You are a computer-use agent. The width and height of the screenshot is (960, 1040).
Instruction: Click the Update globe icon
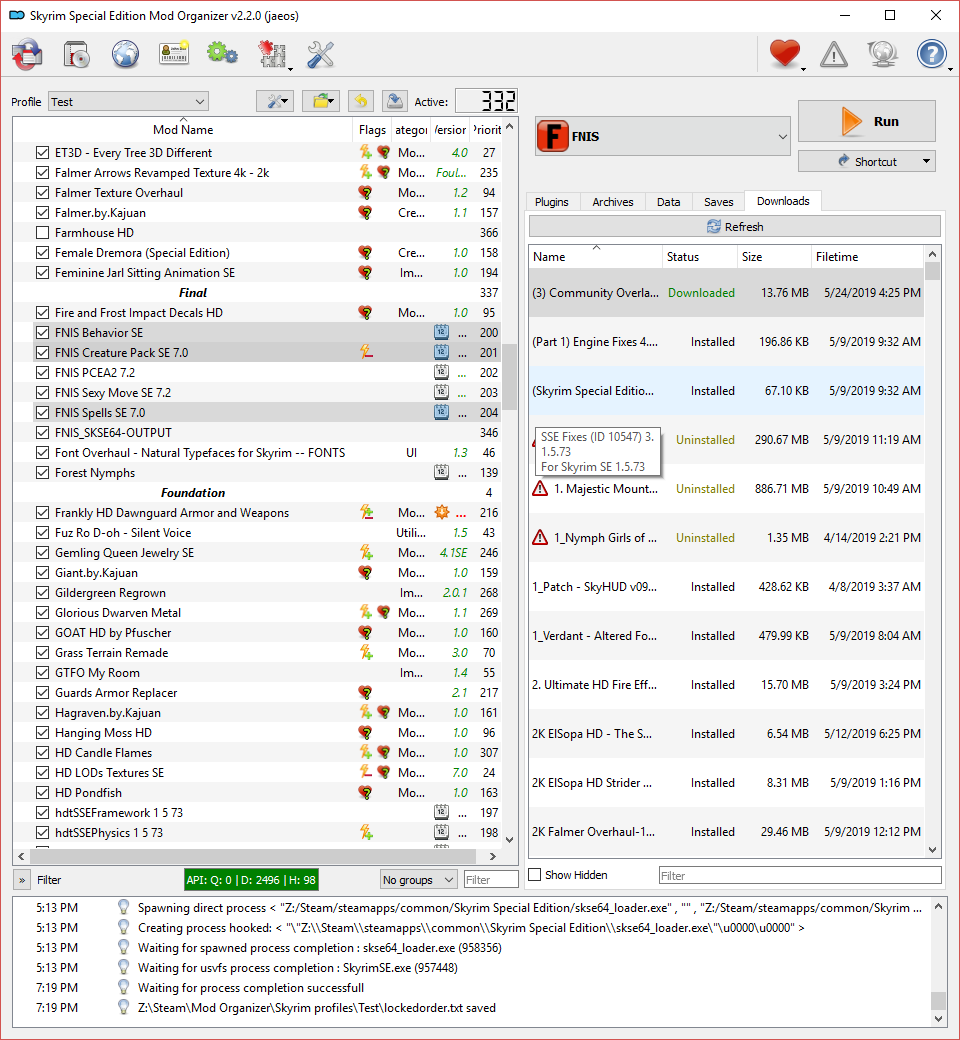(x=882, y=54)
